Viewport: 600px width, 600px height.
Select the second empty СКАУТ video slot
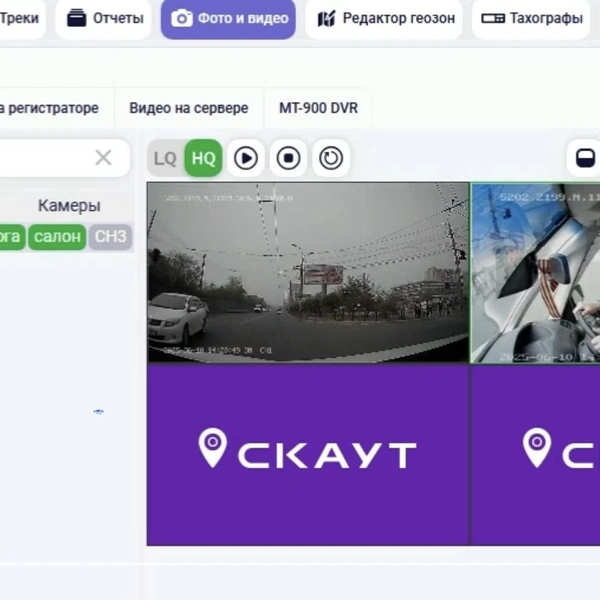[x=535, y=455]
